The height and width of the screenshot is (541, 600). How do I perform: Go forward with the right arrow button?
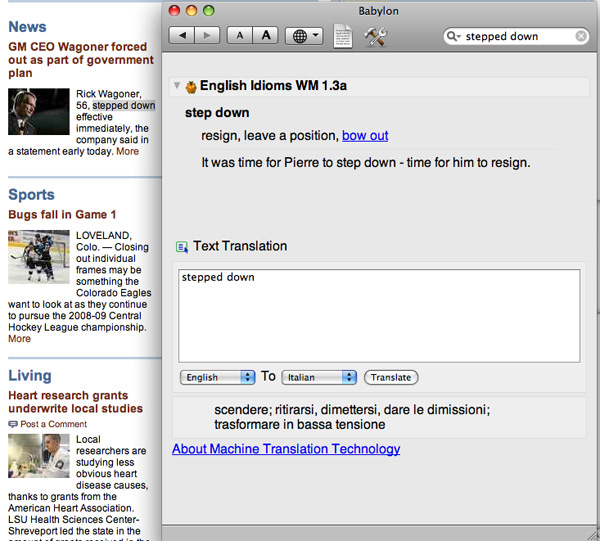[x=207, y=36]
